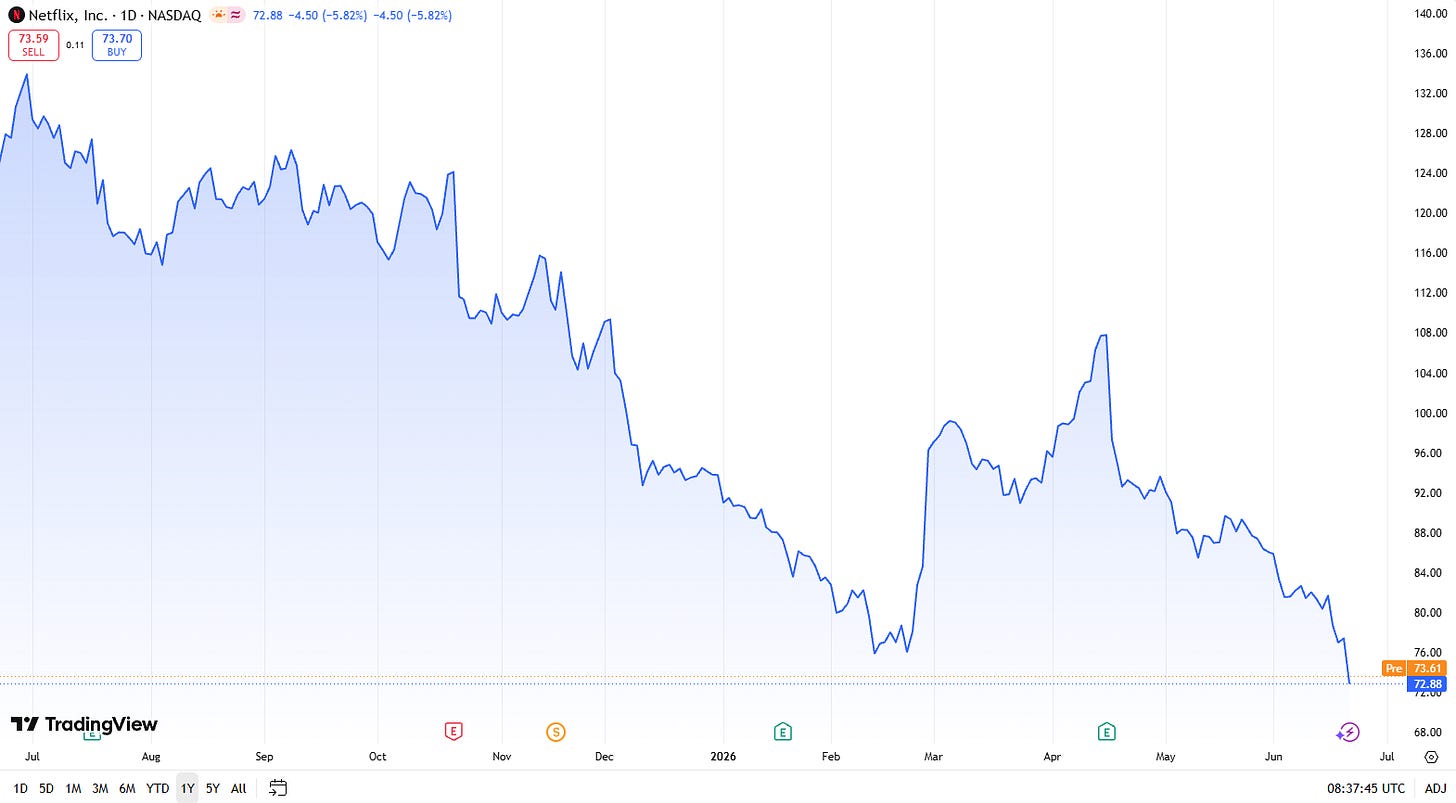The height and width of the screenshot is (803, 1456).
Task: Click the 120.00 price axis label
Action: pyautogui.click(x=1431, y=213)
